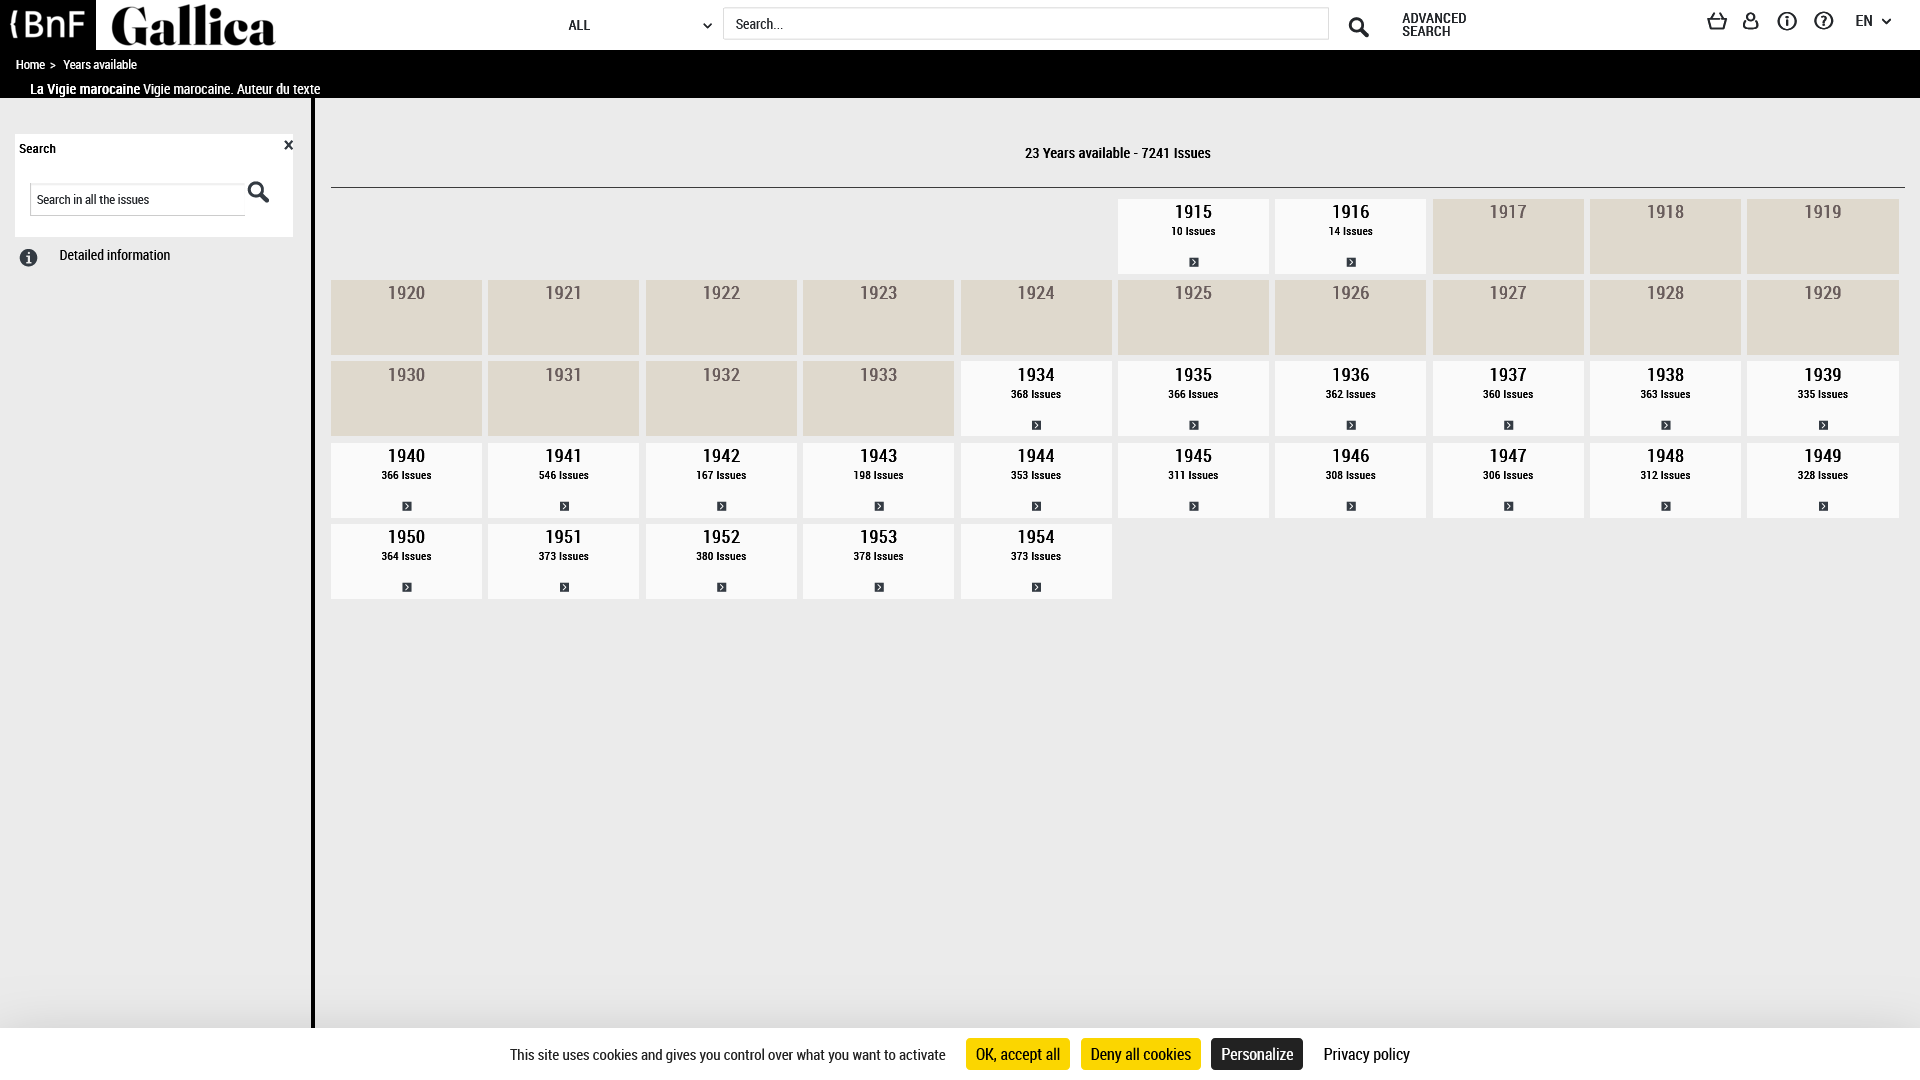
Task: Open the information circle icon in header
Action: point(1786,21)
